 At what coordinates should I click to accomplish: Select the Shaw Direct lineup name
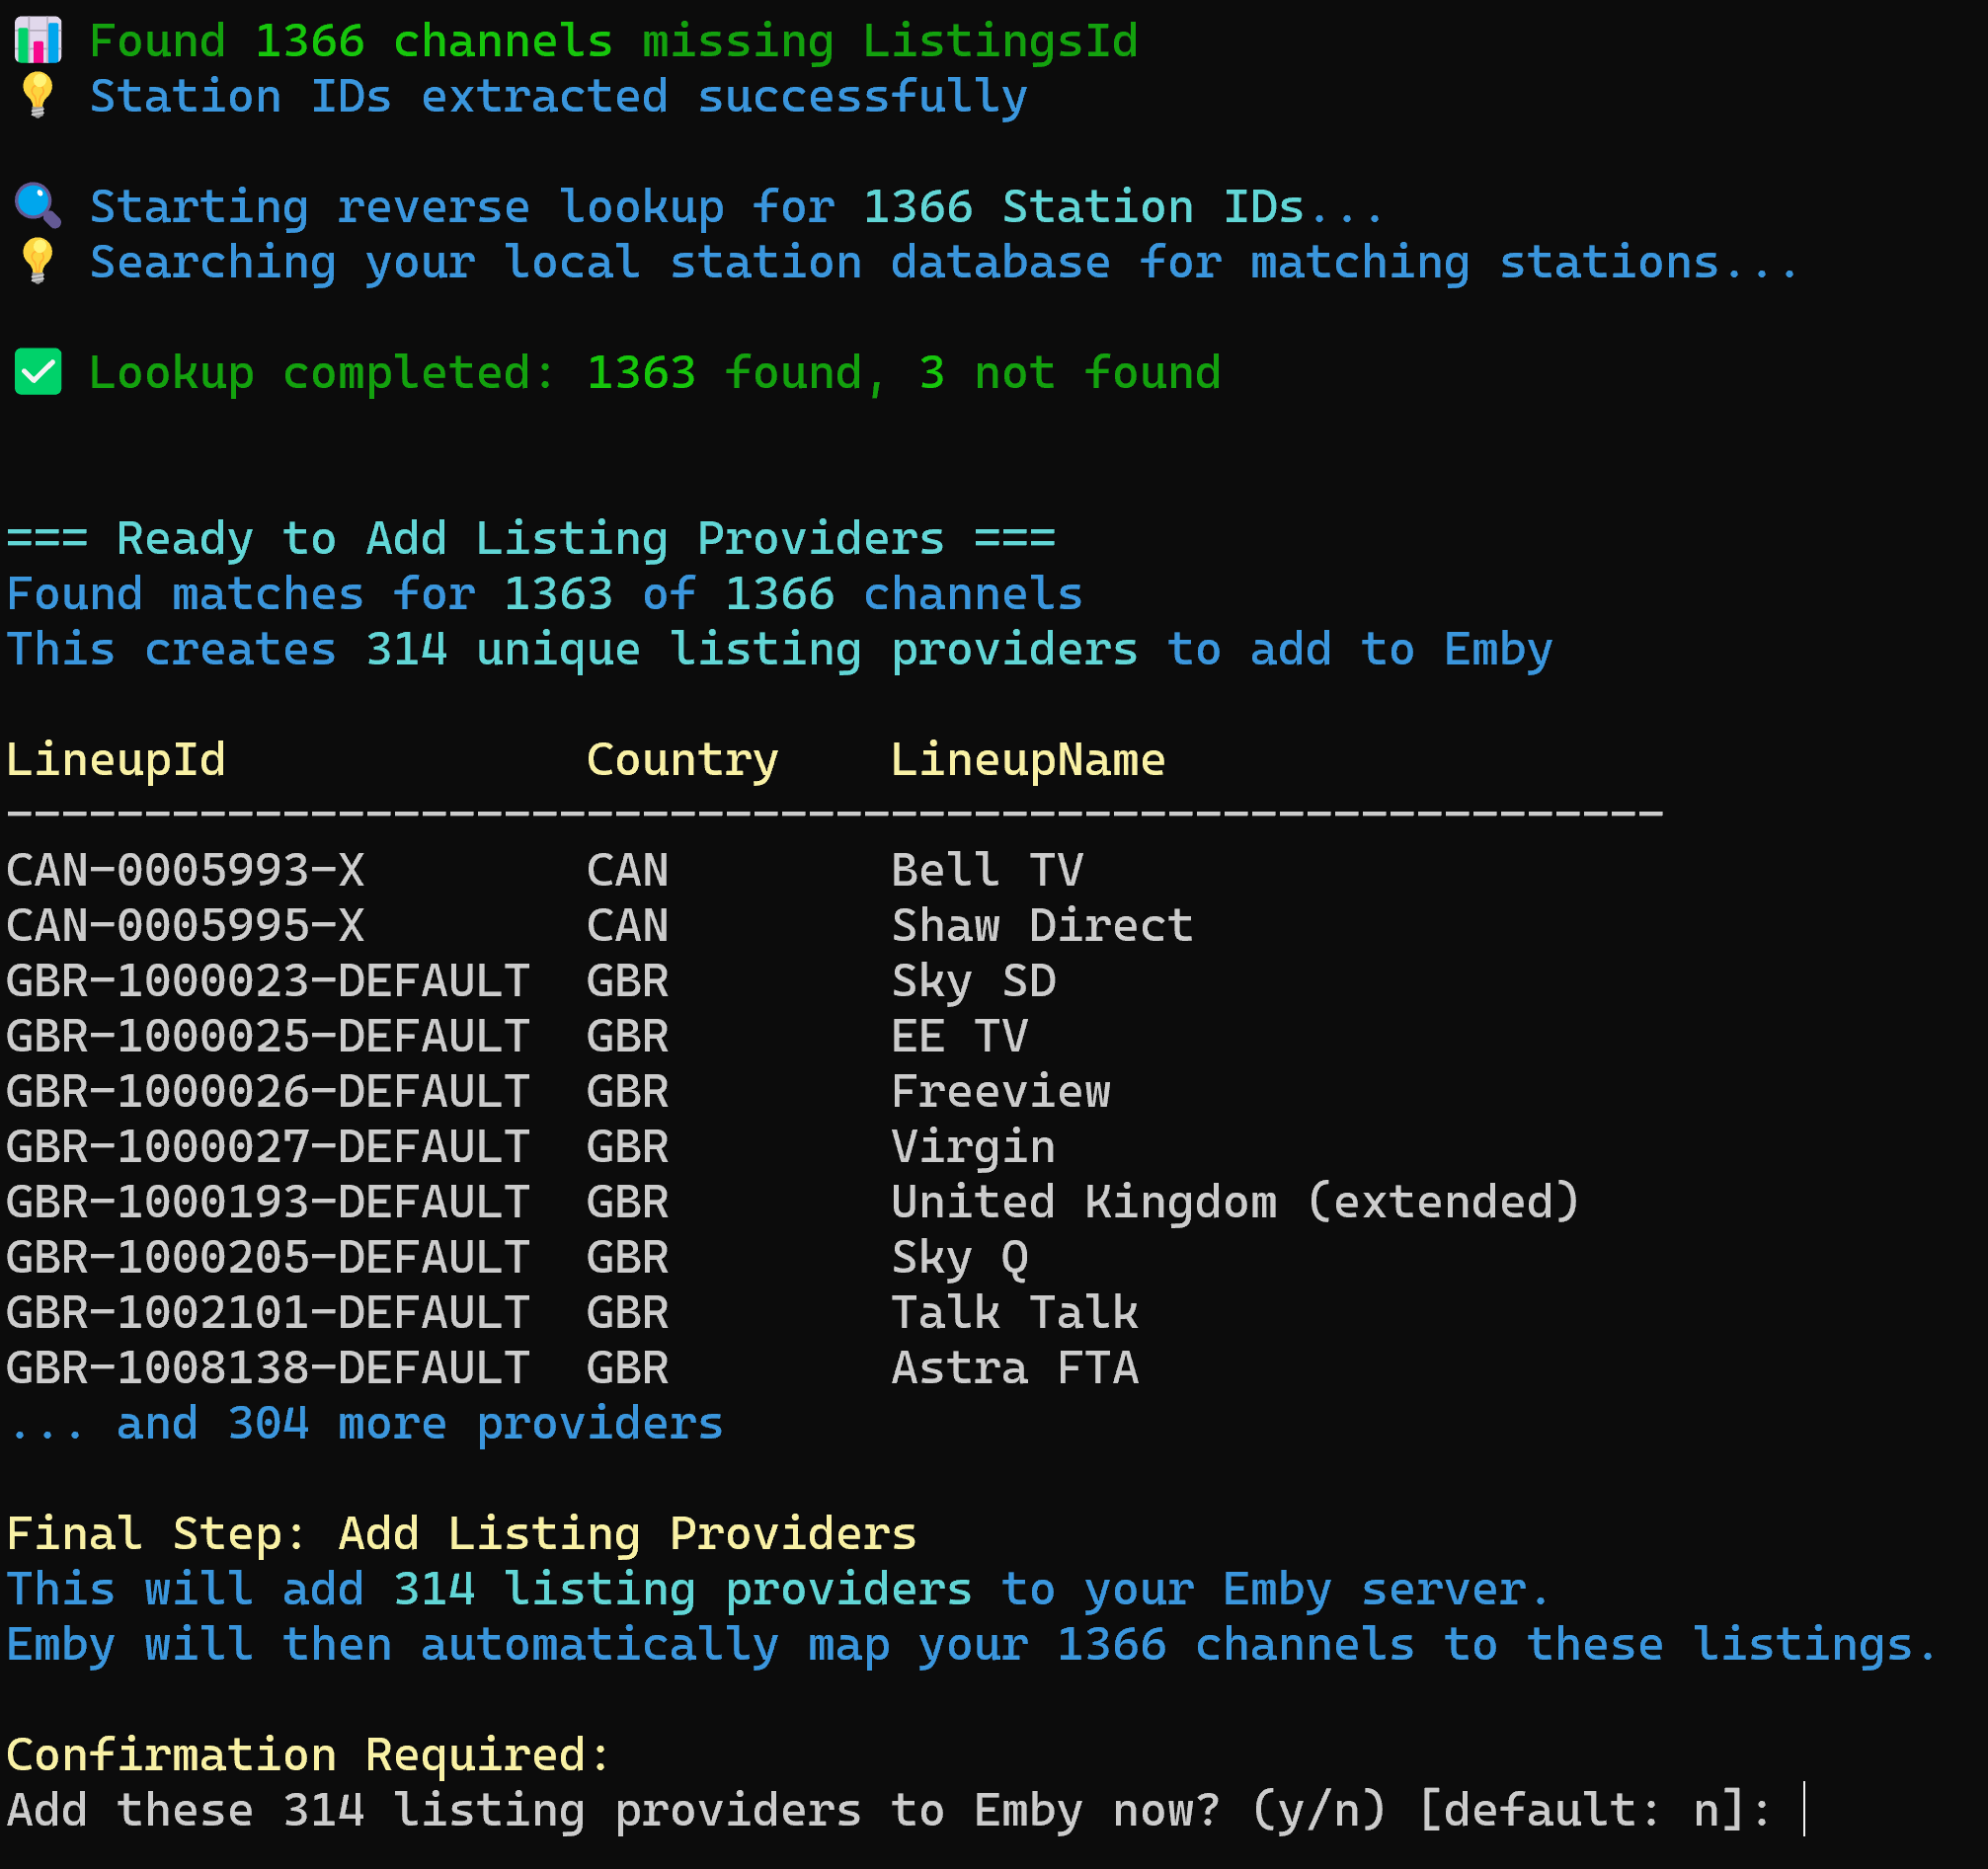pyautogui.click(x=1041, y=926)
